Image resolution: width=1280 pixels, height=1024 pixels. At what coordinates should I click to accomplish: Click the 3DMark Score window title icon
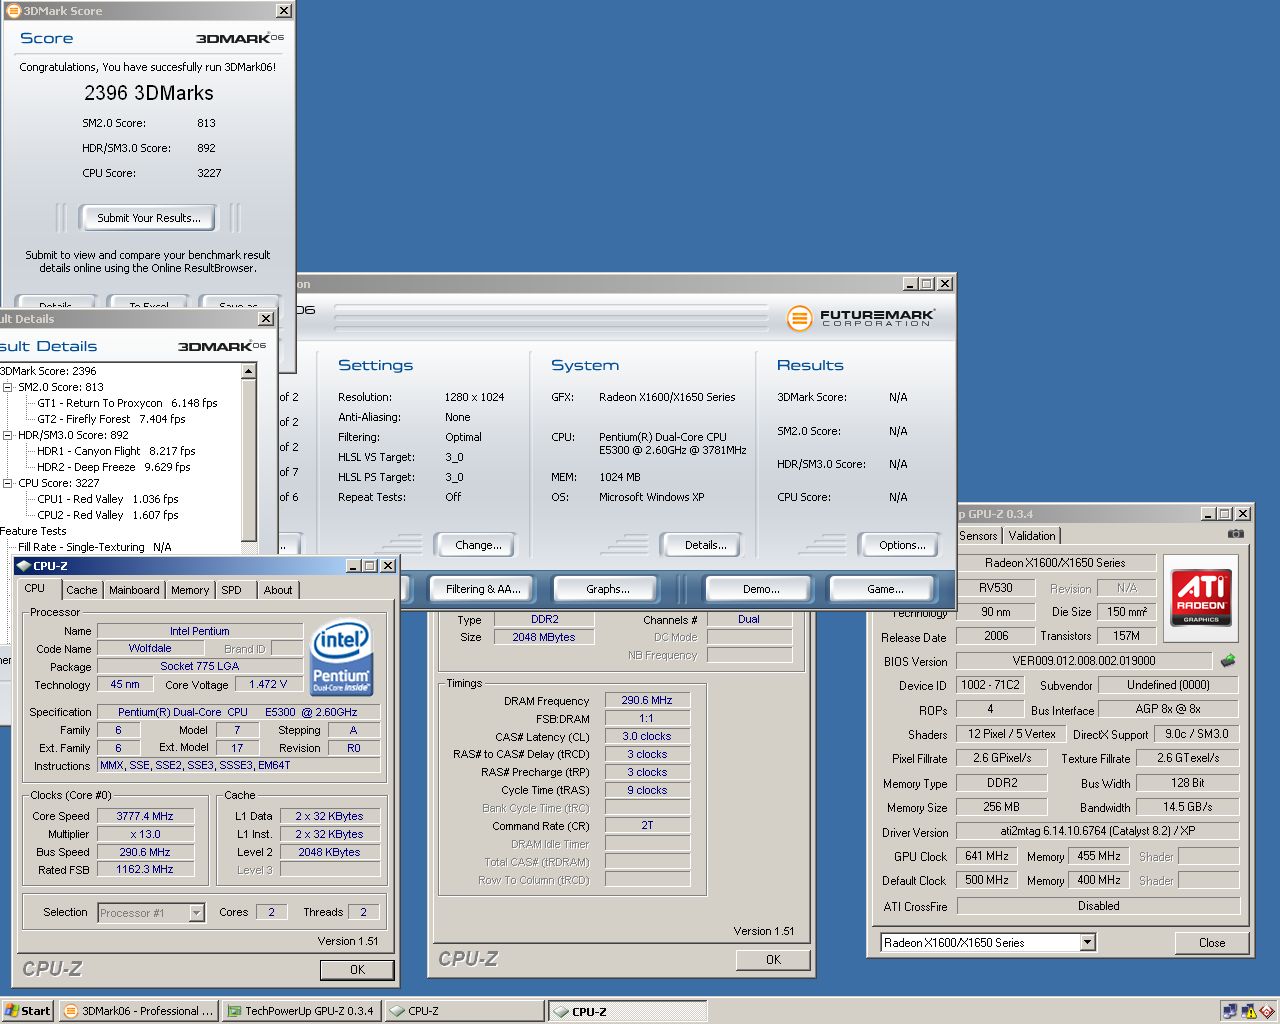[x=13, y=11]
